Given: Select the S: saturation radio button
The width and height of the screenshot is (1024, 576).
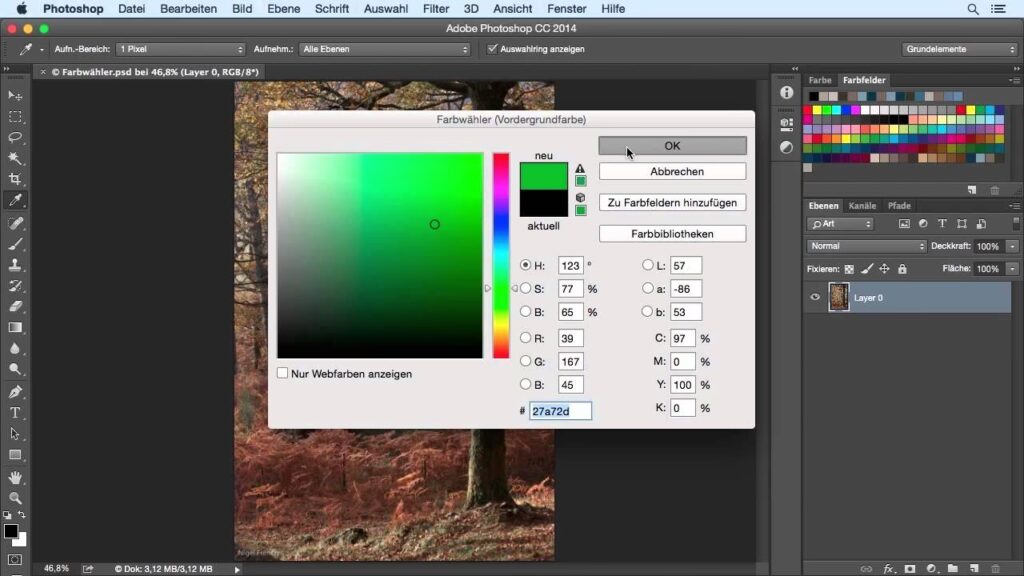Looking at the screenshot, I should 526,288.
